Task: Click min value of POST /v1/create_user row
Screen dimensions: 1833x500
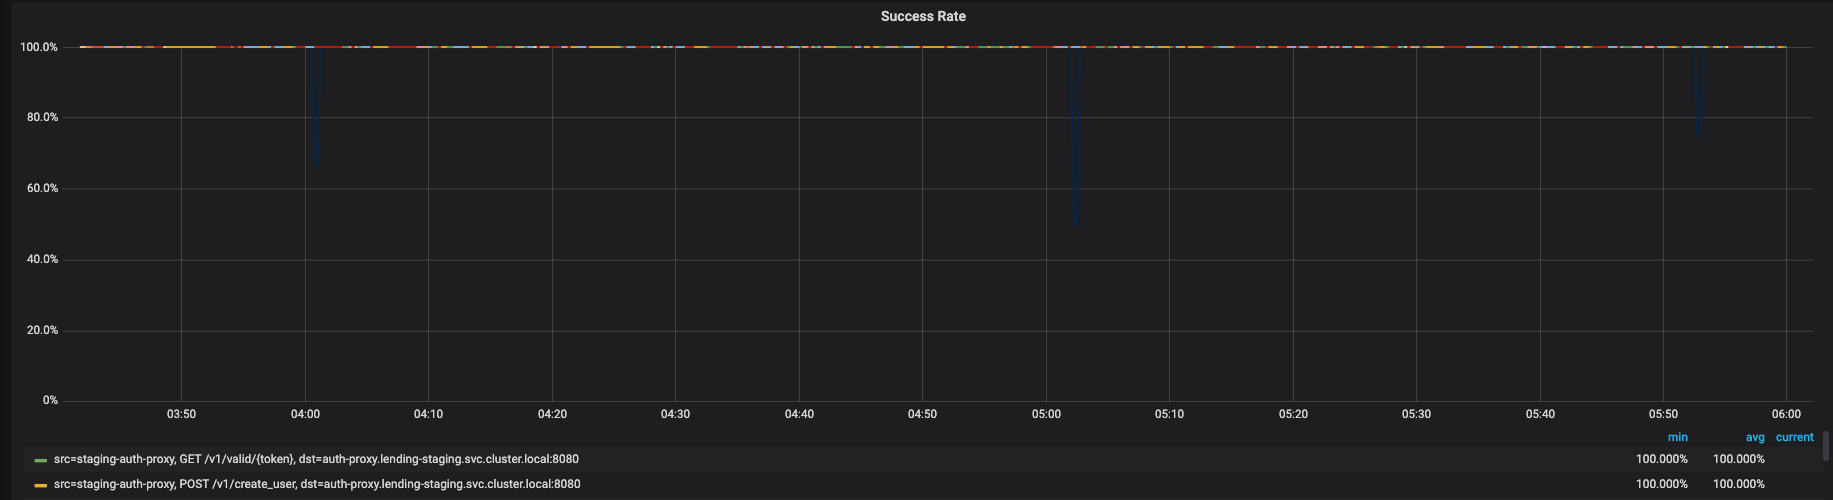Action: [1661, 484]
